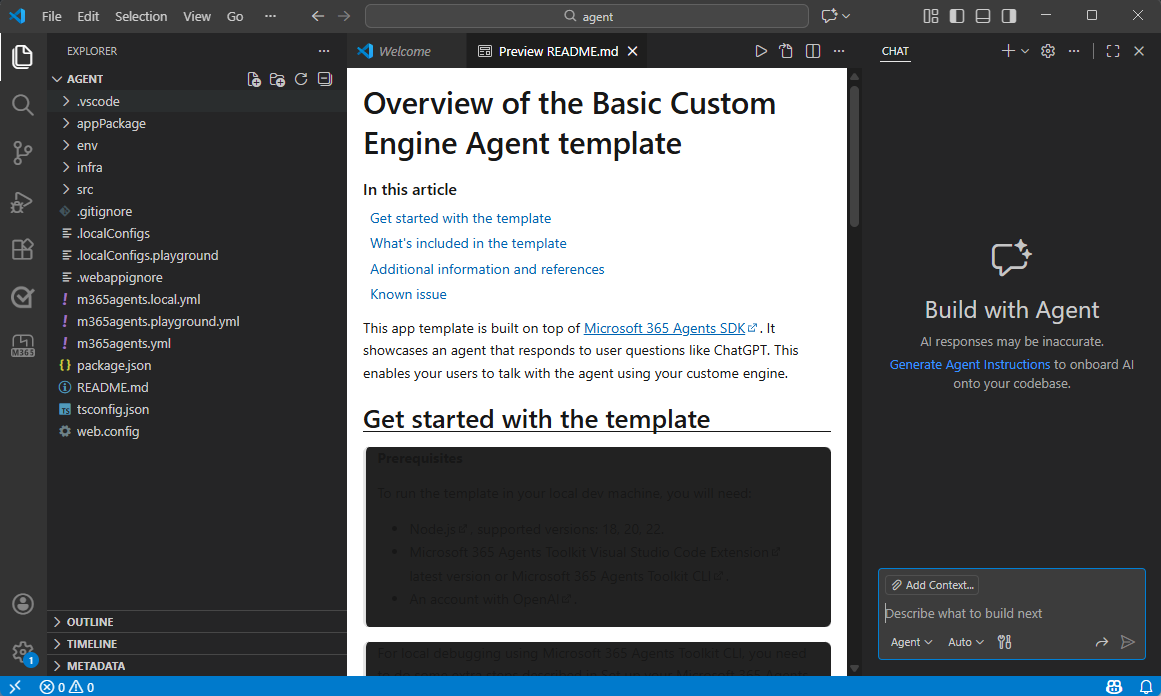Start a new chat with plus icon
Viewport: 1161px width, 696px height.
[1008, 51]
